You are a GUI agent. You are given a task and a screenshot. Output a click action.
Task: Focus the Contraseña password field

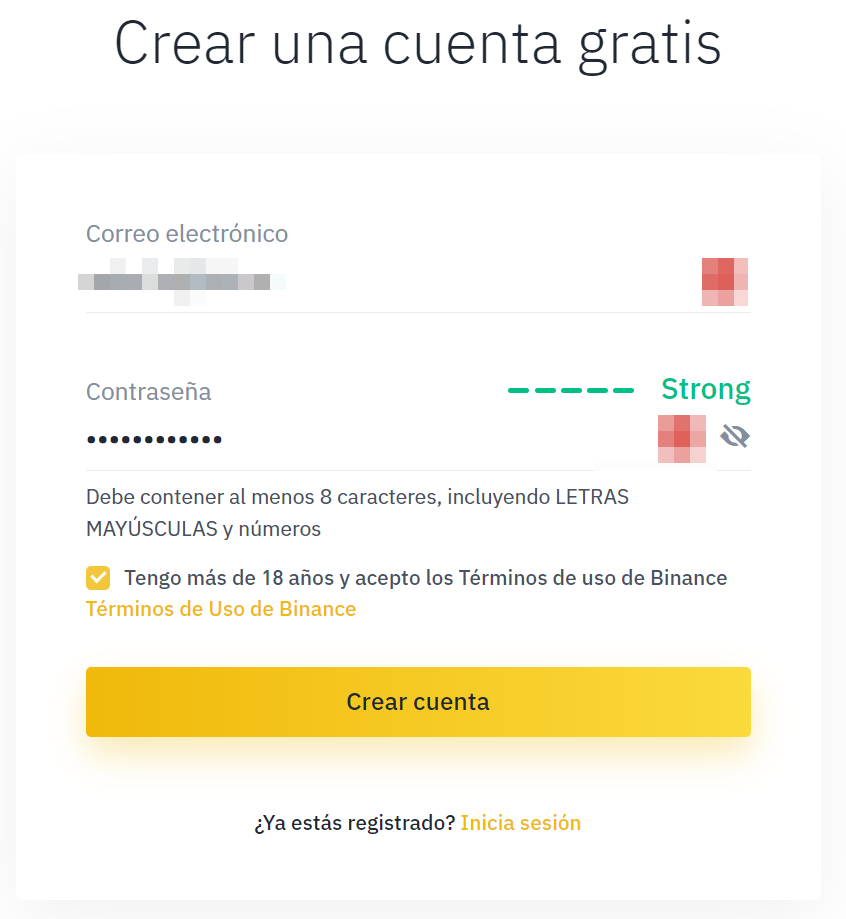pos(369,439)
